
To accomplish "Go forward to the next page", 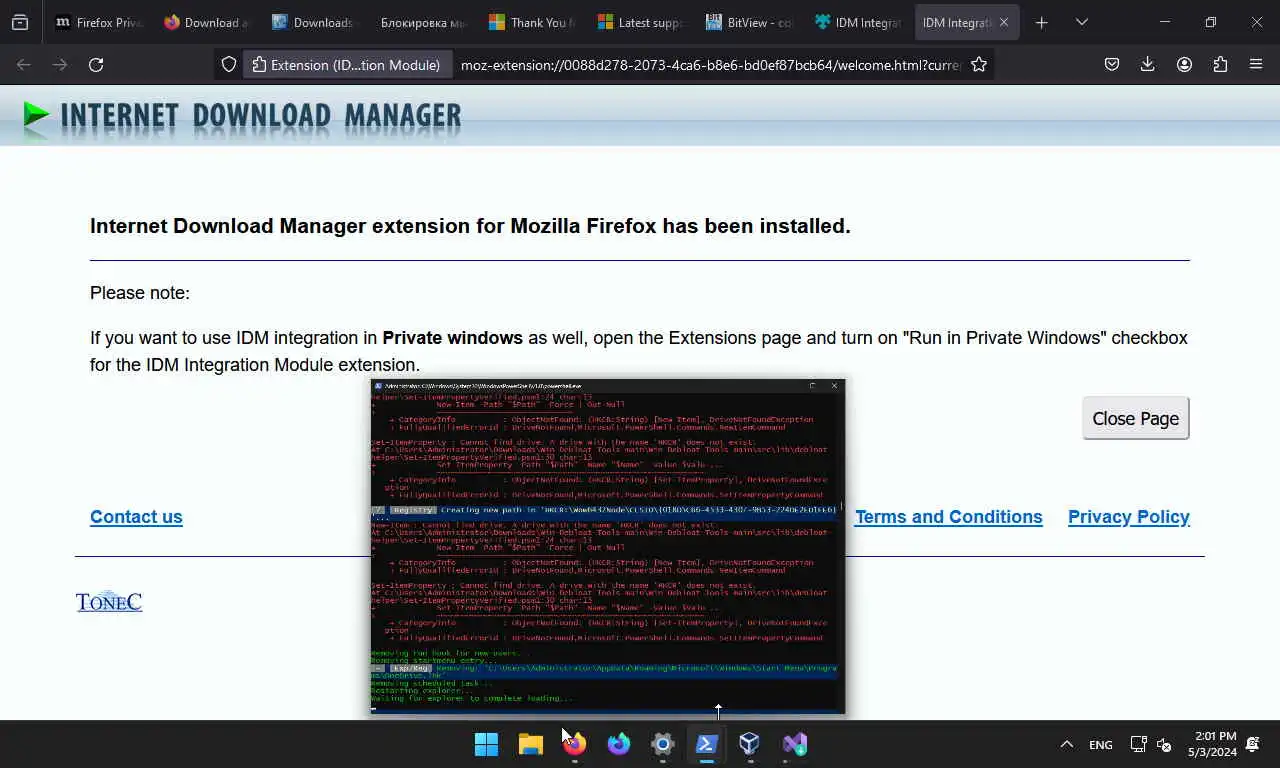I will click(x=60, y=64).
